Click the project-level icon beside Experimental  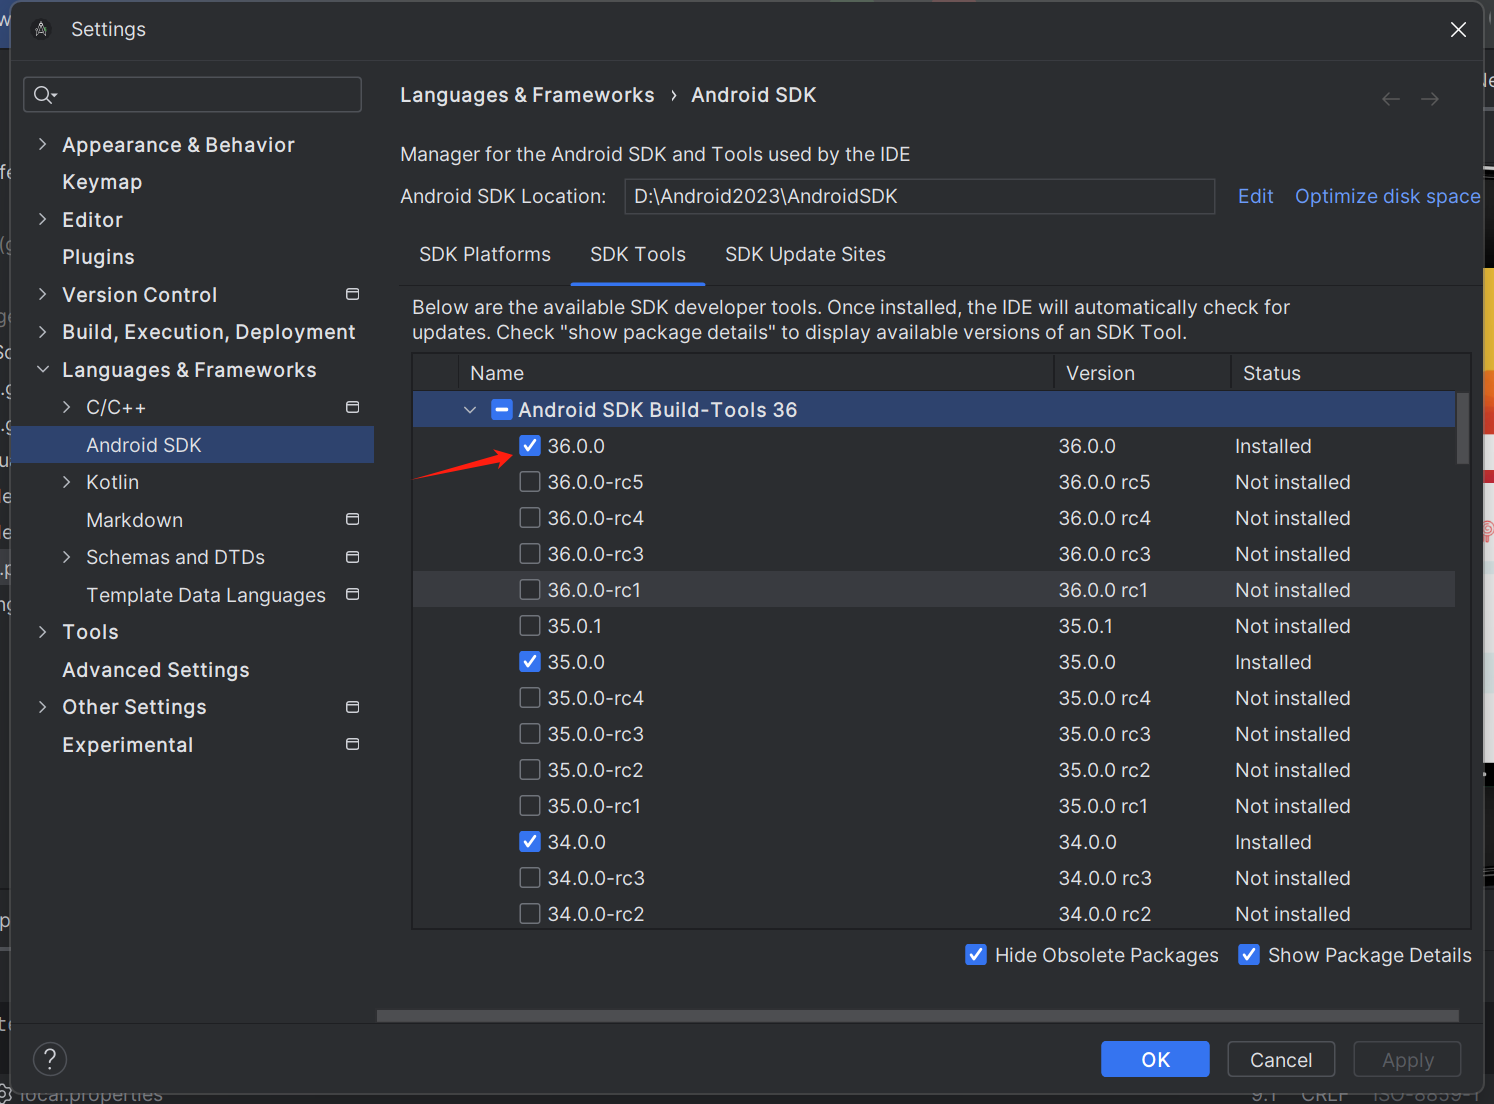352,744
